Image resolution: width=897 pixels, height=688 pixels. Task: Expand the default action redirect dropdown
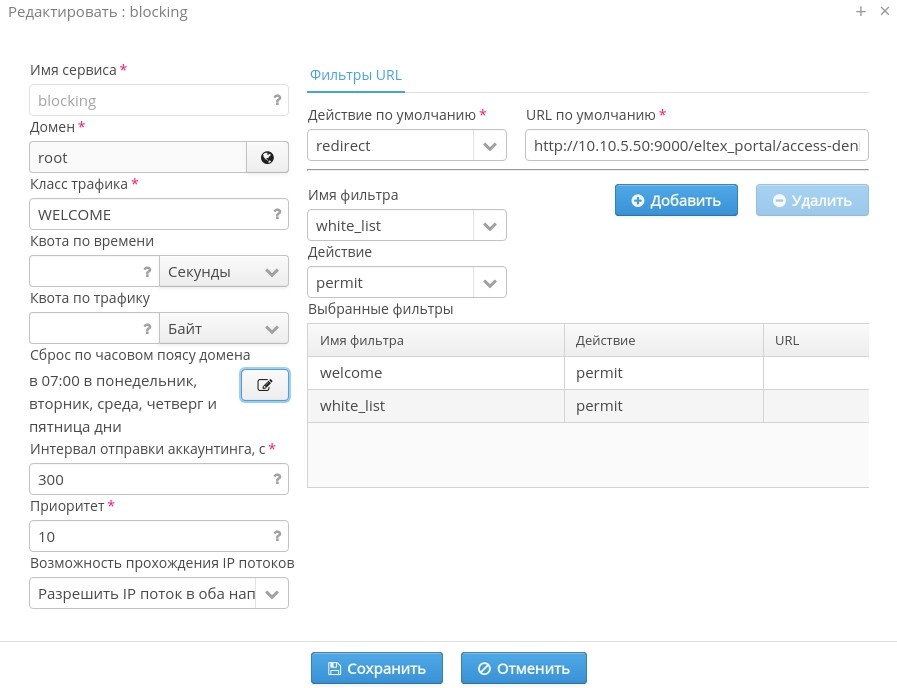coord(489,146)
